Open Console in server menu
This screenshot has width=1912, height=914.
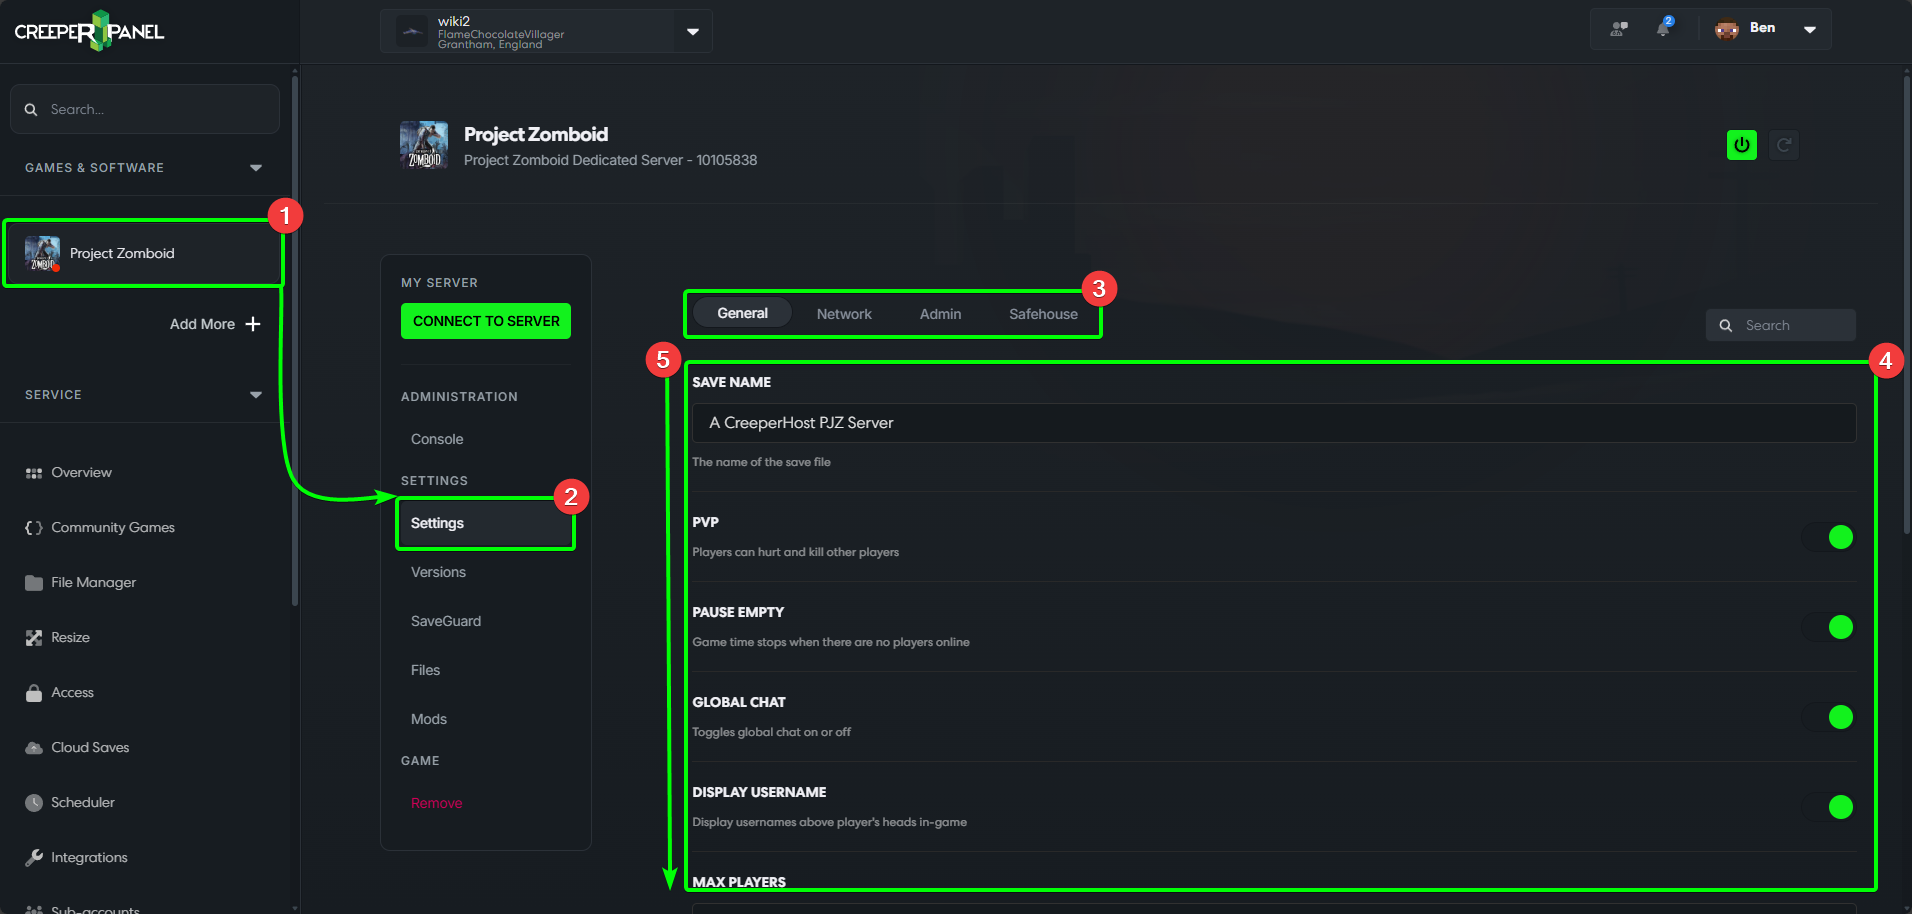[x=437, y=439]
